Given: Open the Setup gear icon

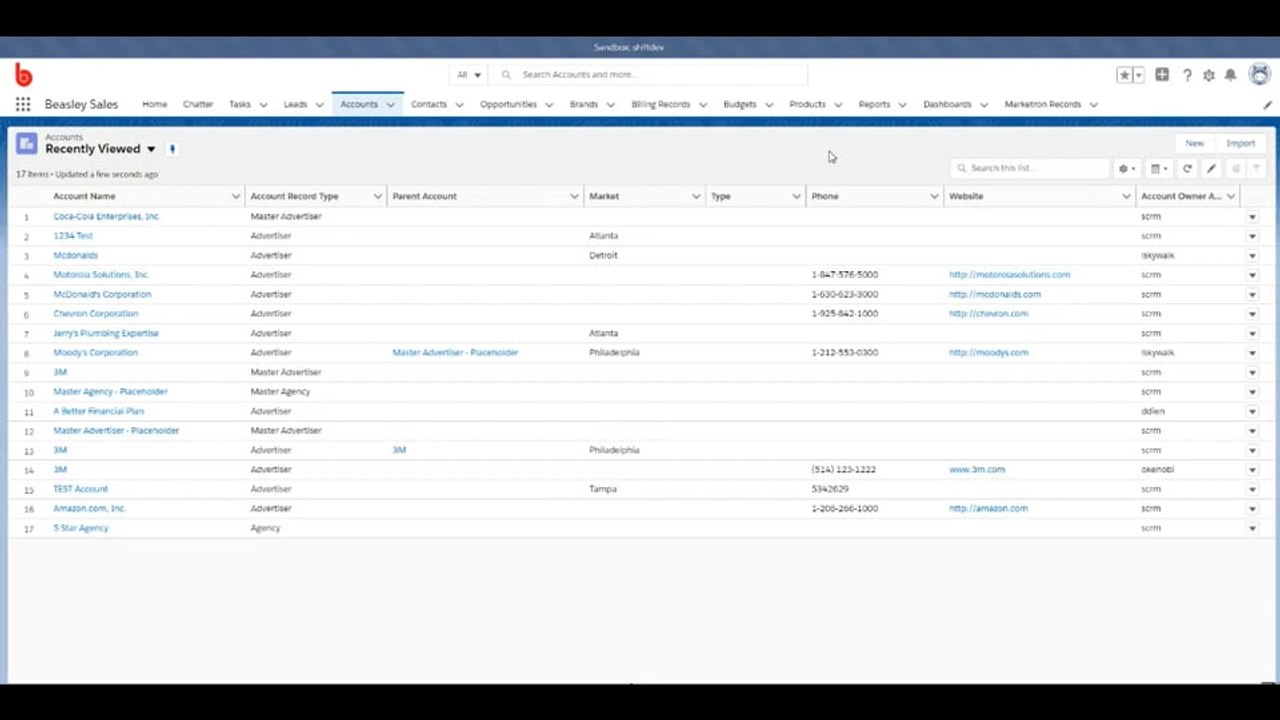Looking at the screenshot, I should click(1209, 75).
